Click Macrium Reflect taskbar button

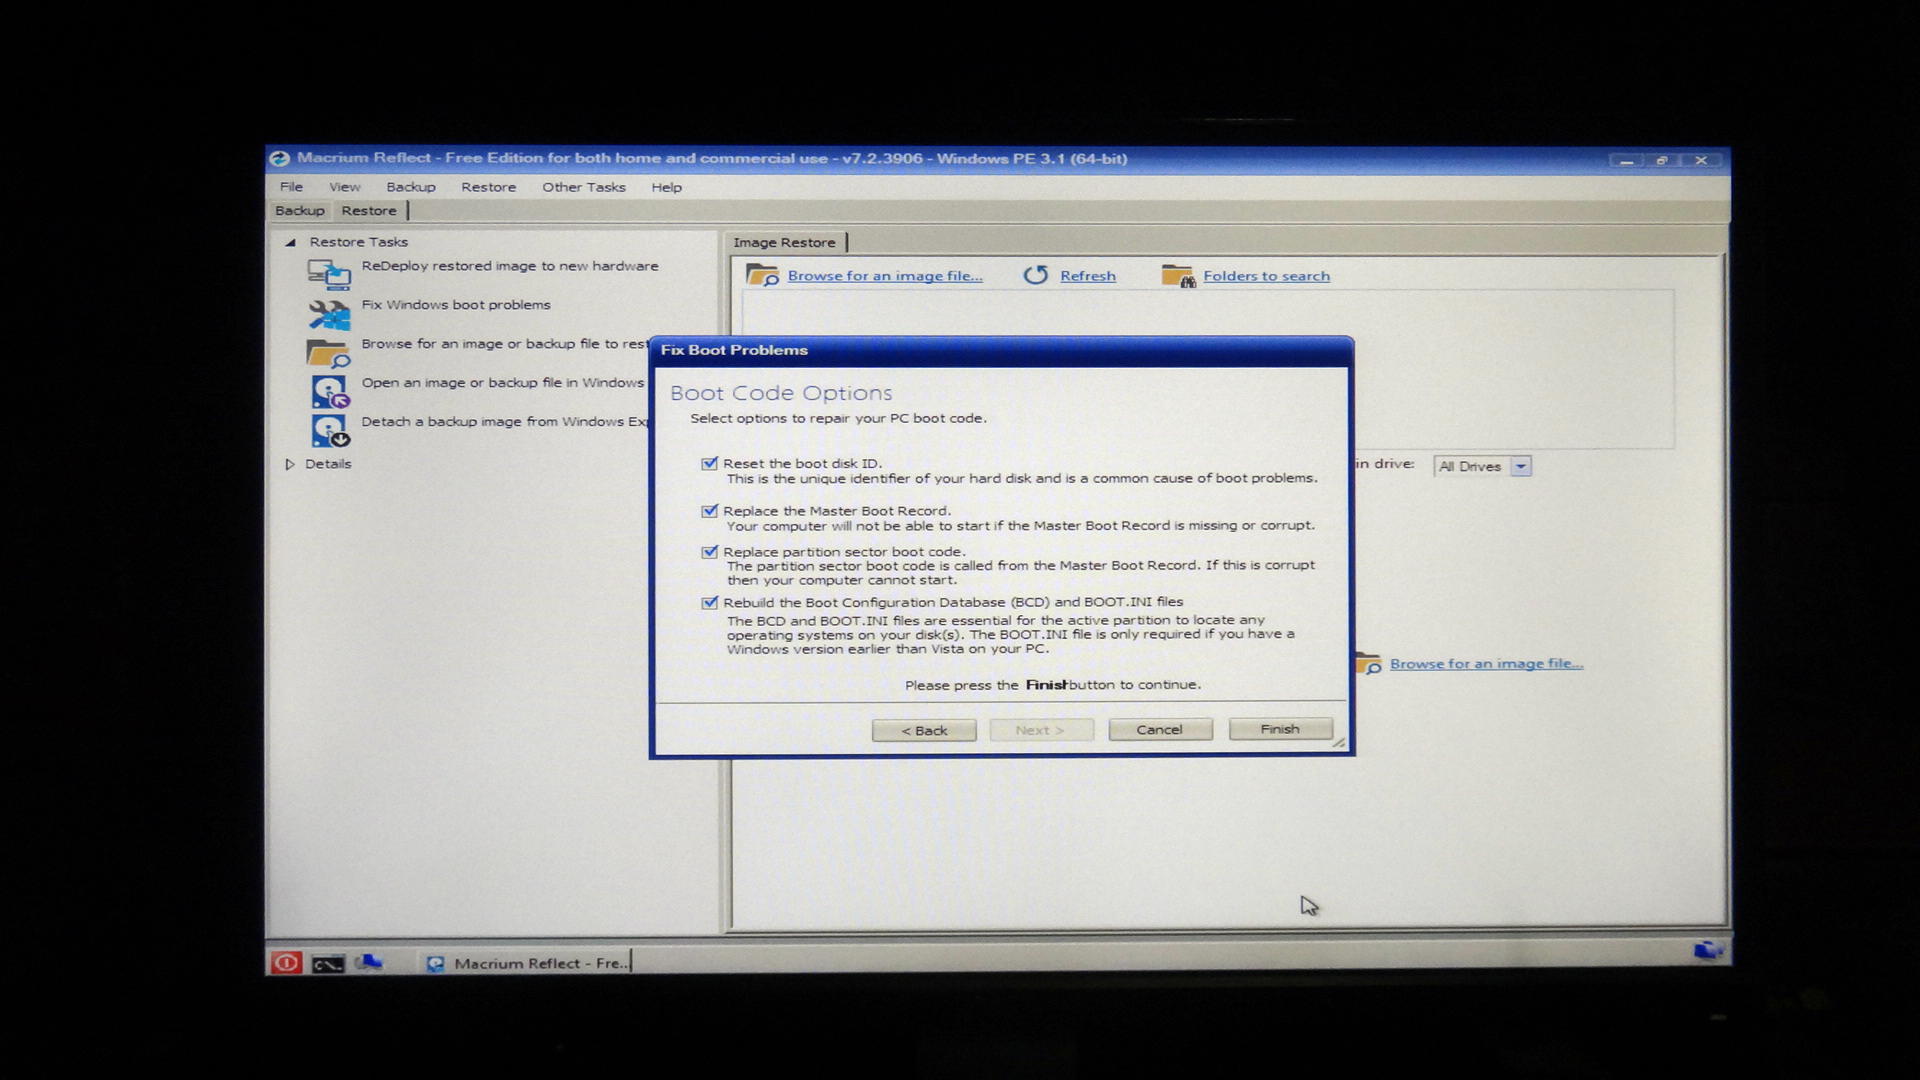click(x=527, y=963)
